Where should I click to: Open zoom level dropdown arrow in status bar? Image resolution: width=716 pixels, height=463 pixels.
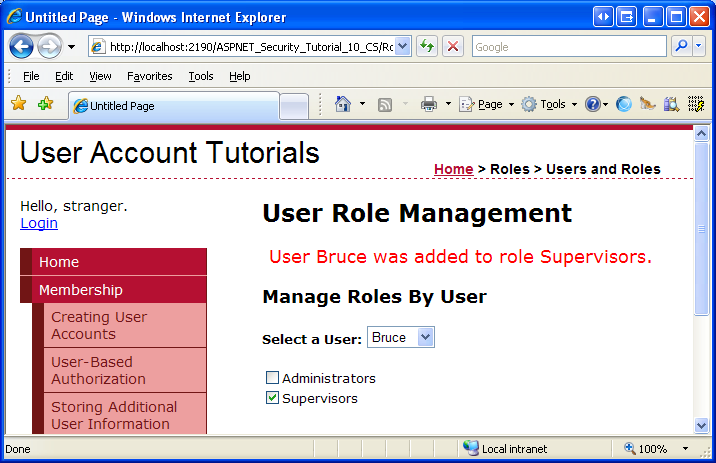pyautogui.click(x=685, y=449)
